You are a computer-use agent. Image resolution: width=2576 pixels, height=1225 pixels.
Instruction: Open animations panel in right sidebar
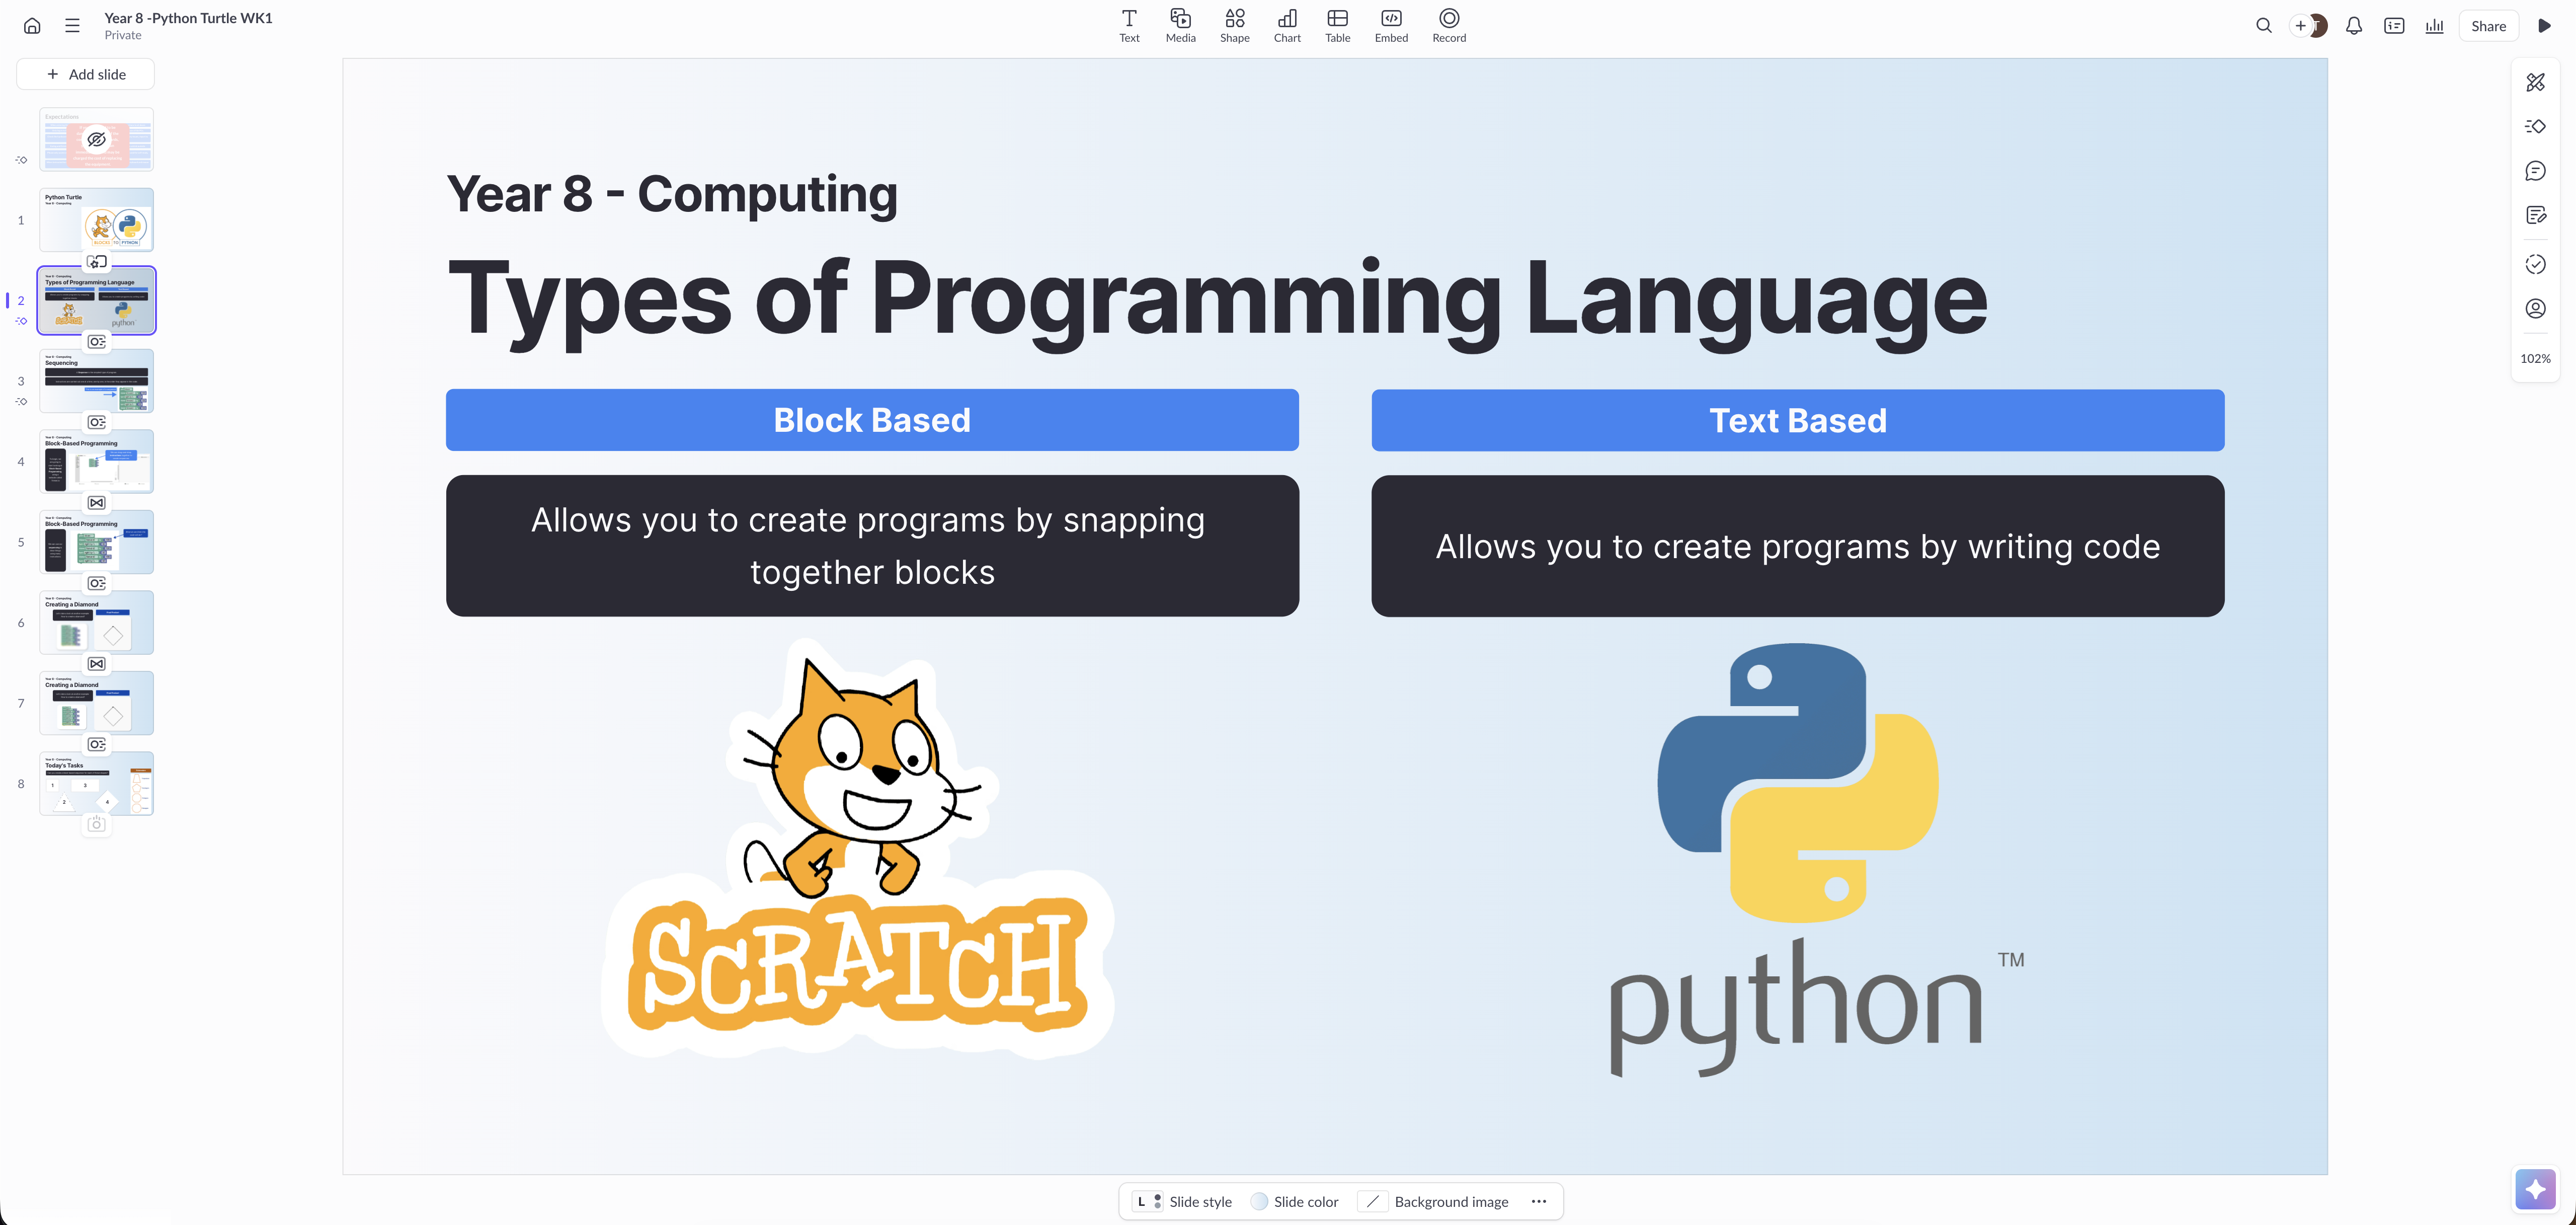point(2535,126)
